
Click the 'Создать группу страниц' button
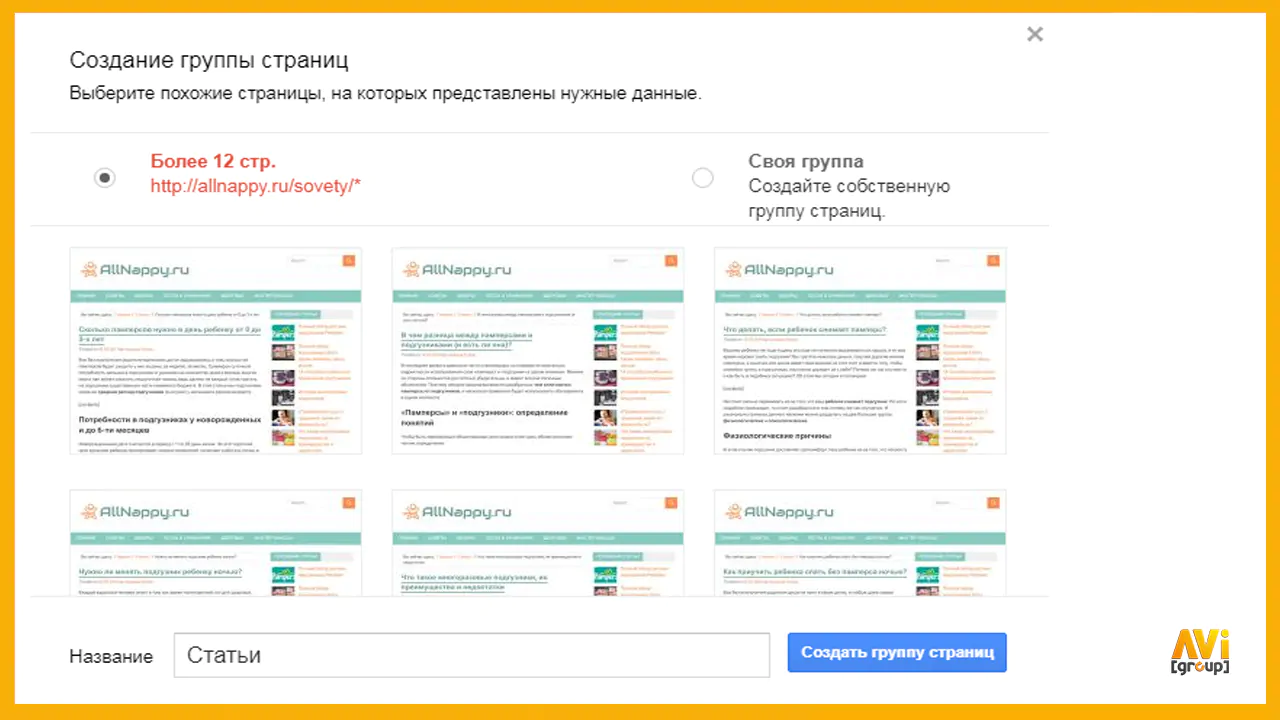tap(897, 653)
